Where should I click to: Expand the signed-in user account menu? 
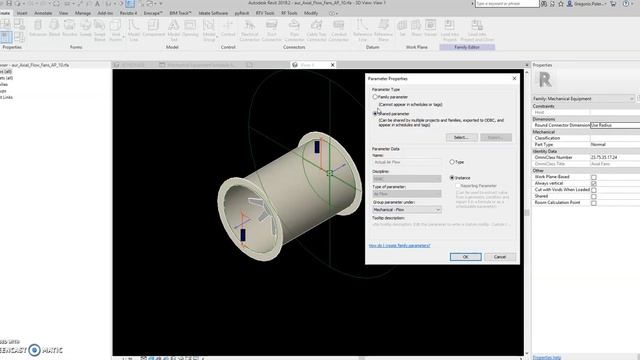pyautogui.click(x=587, y=4)
